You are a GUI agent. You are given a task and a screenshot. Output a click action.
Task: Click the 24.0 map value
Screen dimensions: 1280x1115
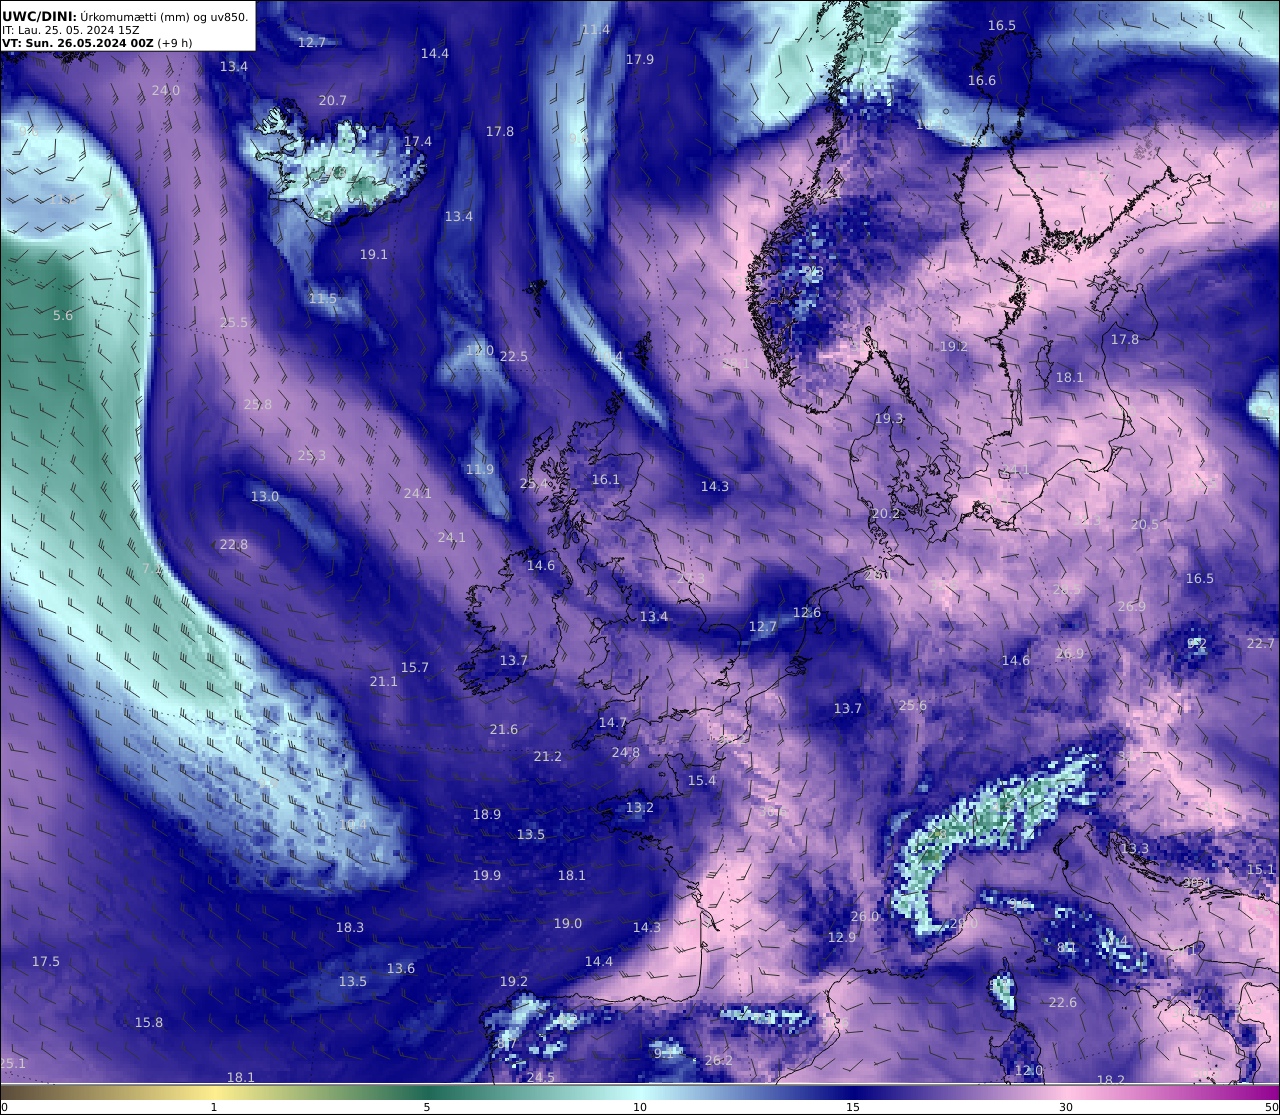tap(166, 90)
